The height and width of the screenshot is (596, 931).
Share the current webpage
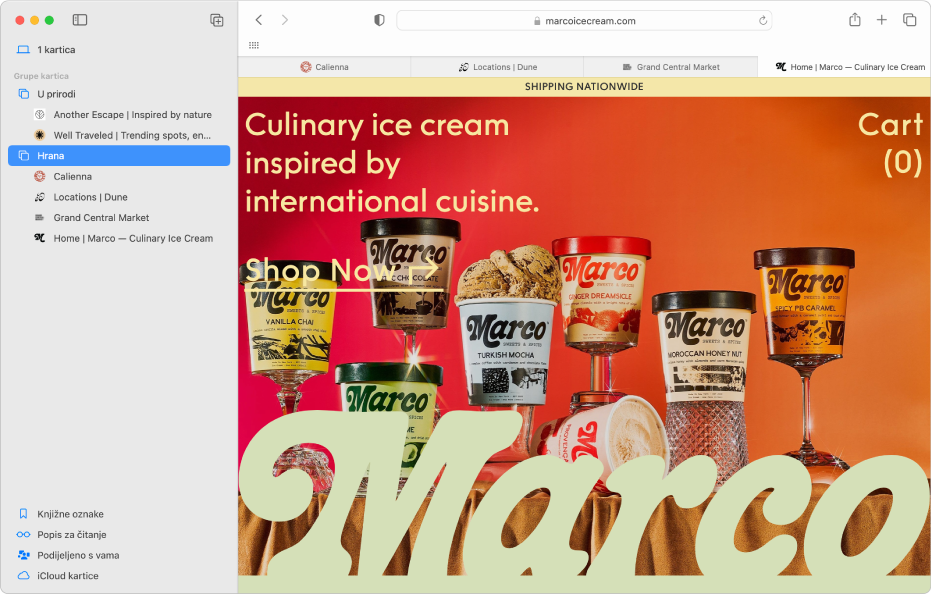[x=855, y=19]
